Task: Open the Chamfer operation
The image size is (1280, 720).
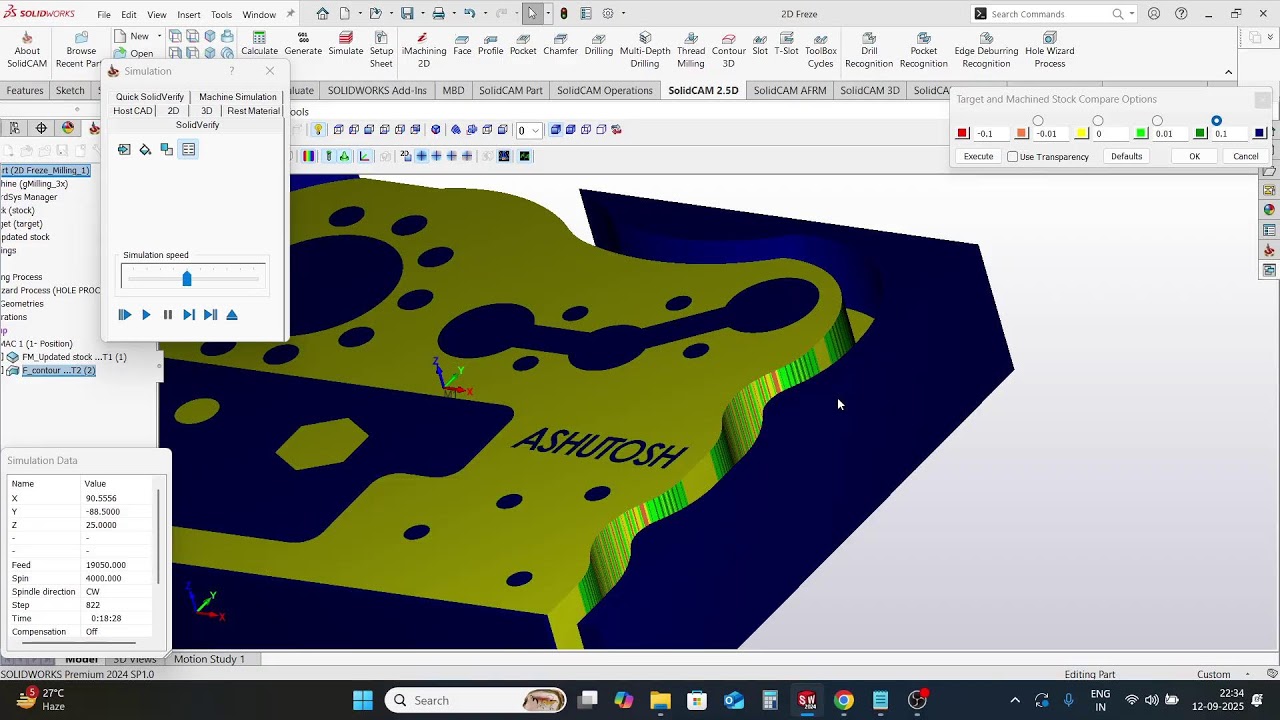Action: 560,44
